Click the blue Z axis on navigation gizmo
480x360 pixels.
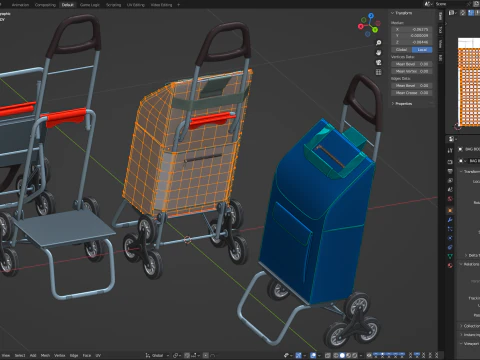tap(371, 15)
